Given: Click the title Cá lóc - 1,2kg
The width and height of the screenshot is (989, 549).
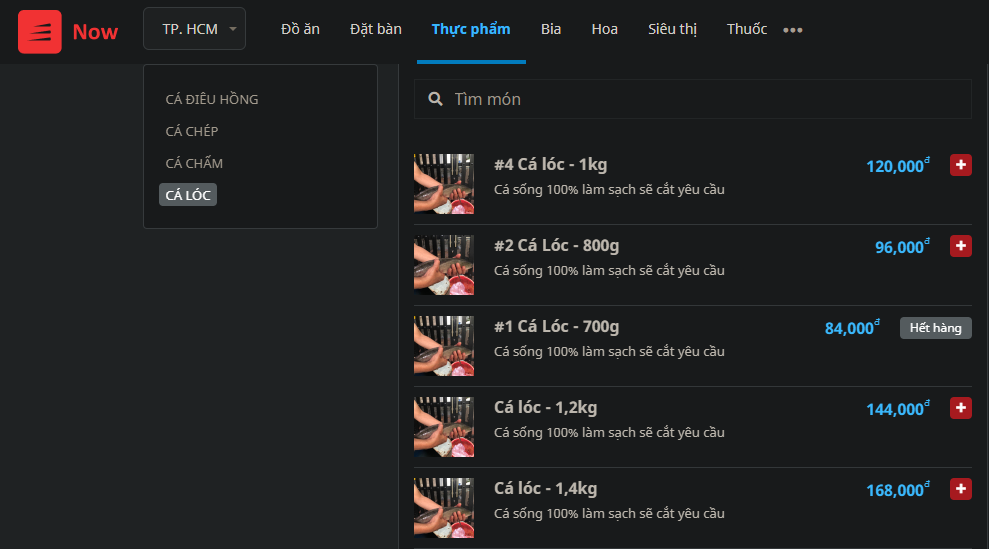Looking at the screenshot, I should click(x=546, y=408).
